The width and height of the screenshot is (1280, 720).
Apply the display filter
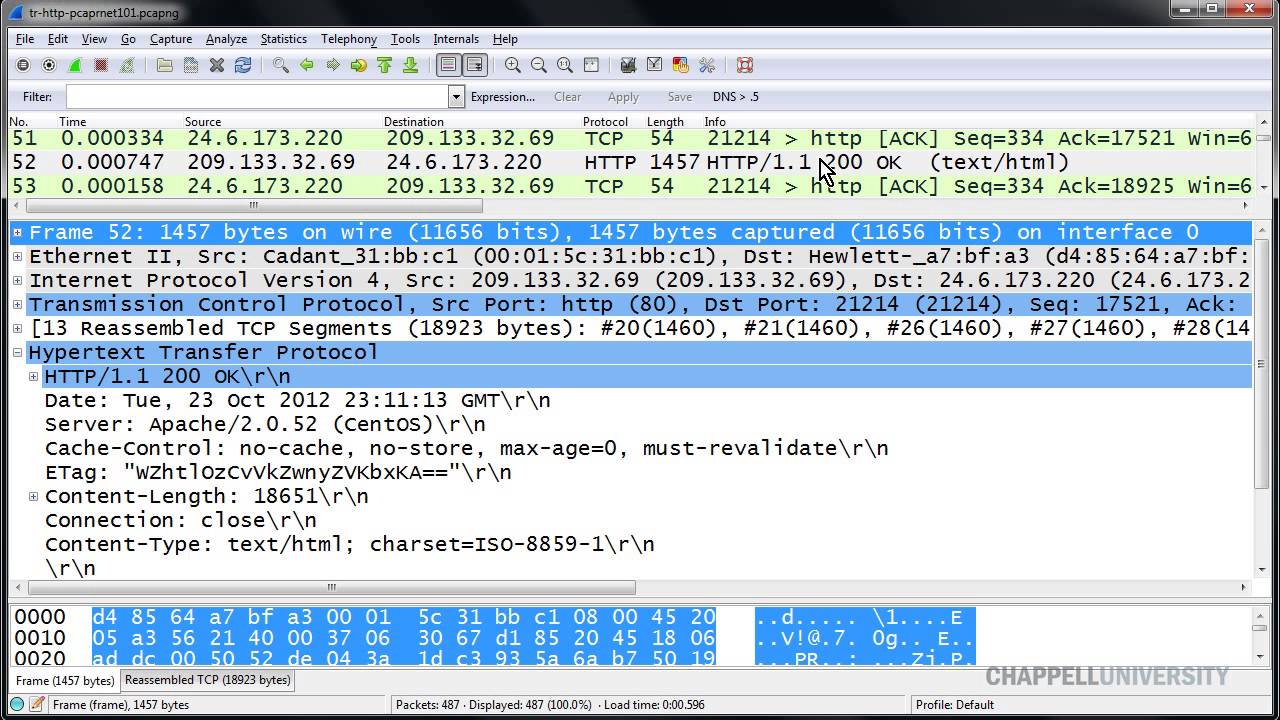[623, 97]
